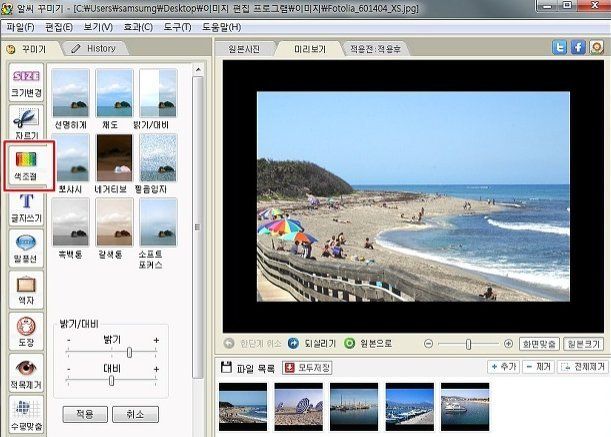This screenshot has height=437, width=611.
Task: Click the 대비 contrast slider handle
Action: tap(112, 380)
